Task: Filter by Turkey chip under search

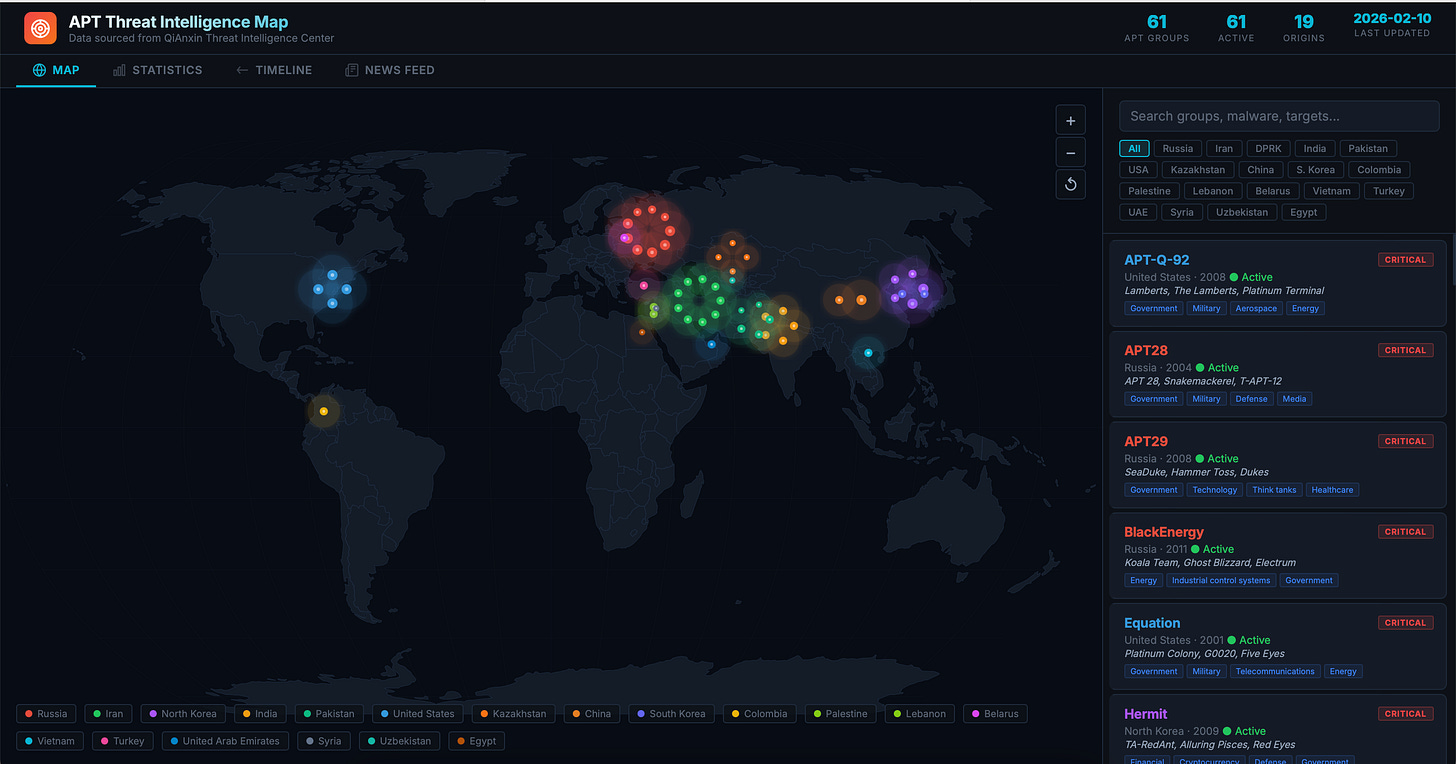Action: pos(1389,191)
